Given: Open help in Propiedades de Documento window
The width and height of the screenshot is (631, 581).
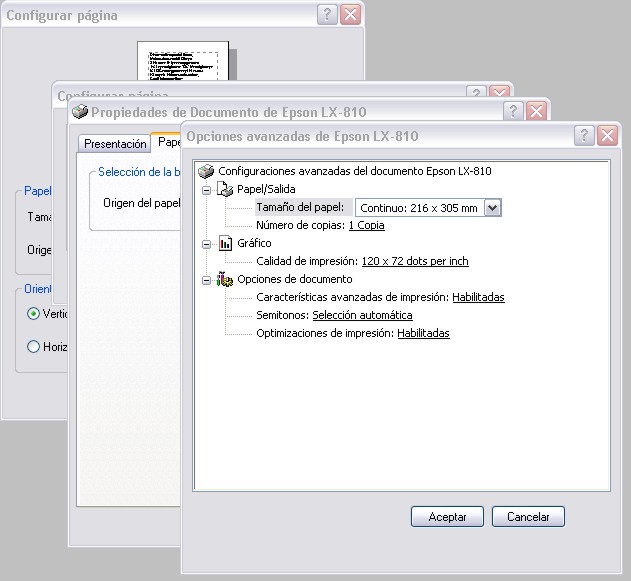Looking at the screenshot, I should (513, 111).
